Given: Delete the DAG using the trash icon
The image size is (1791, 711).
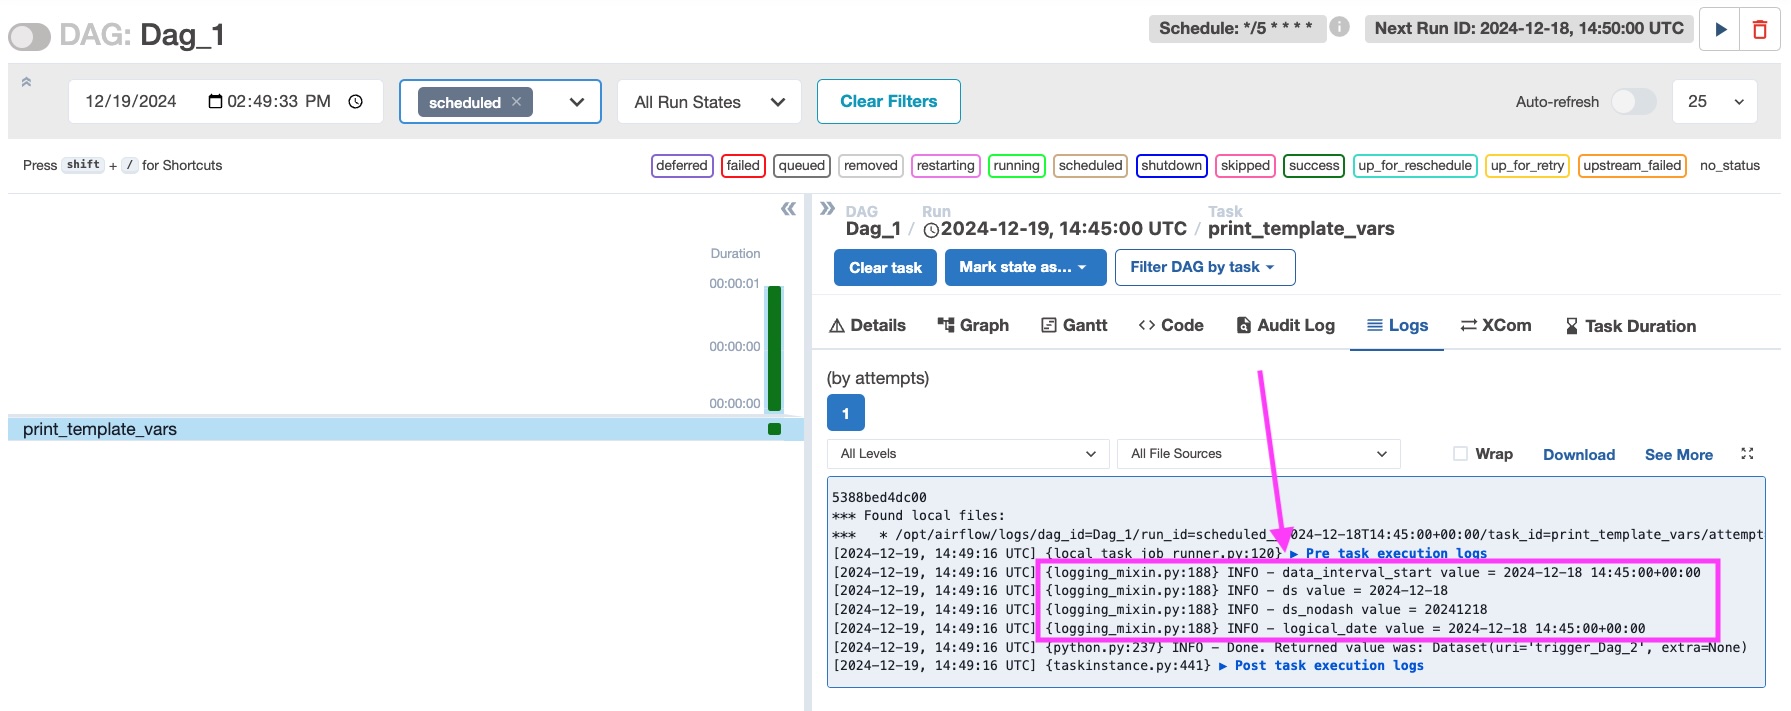Looking at the screenshot, I should tap(1760, 29).
